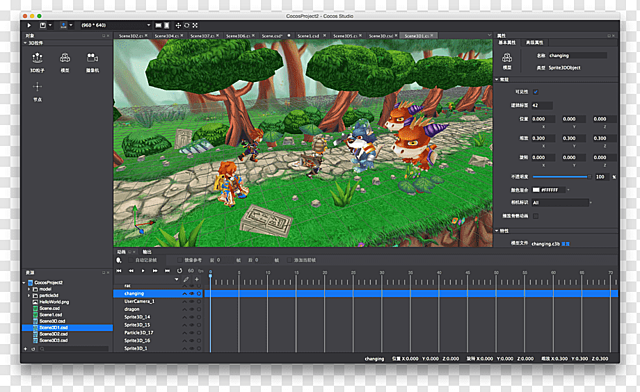This screenshot has width=640, height=392.
Task: Select the 3D model widget icon in the objects panel
Action: tap(65, 58)
